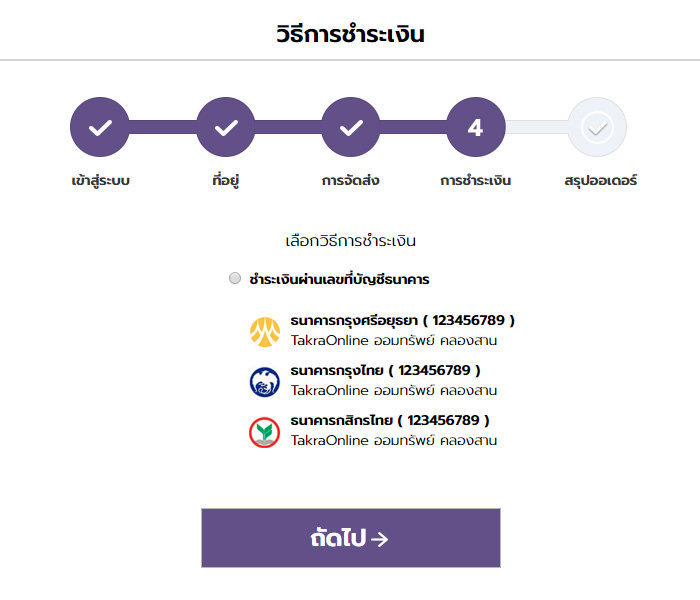This screenshot has width=700, height=600.
Task: Click the Krungthai bank blue logo
Action: pos(265,381)
